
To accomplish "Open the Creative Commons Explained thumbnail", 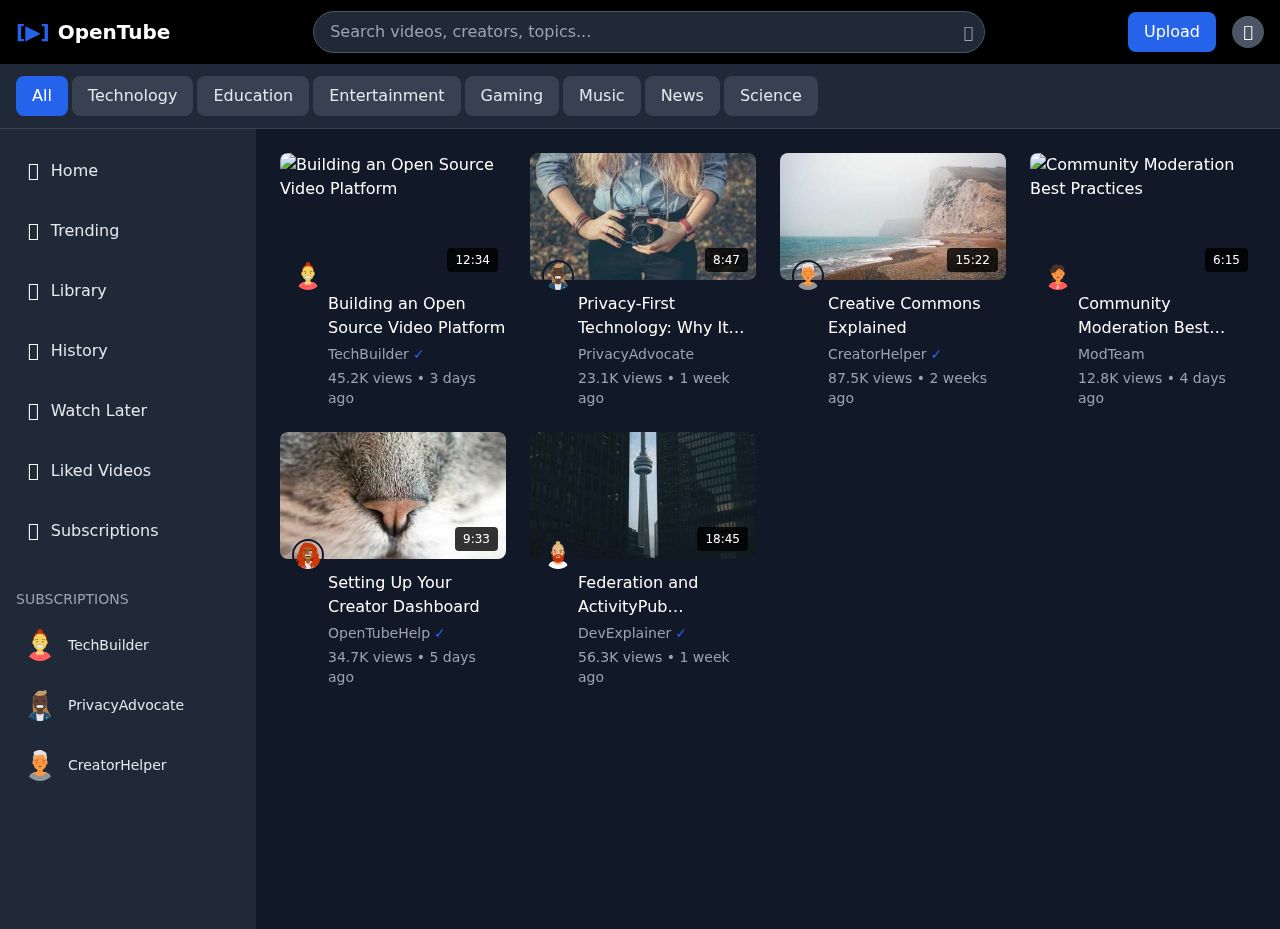I will (x=892, y=216).
